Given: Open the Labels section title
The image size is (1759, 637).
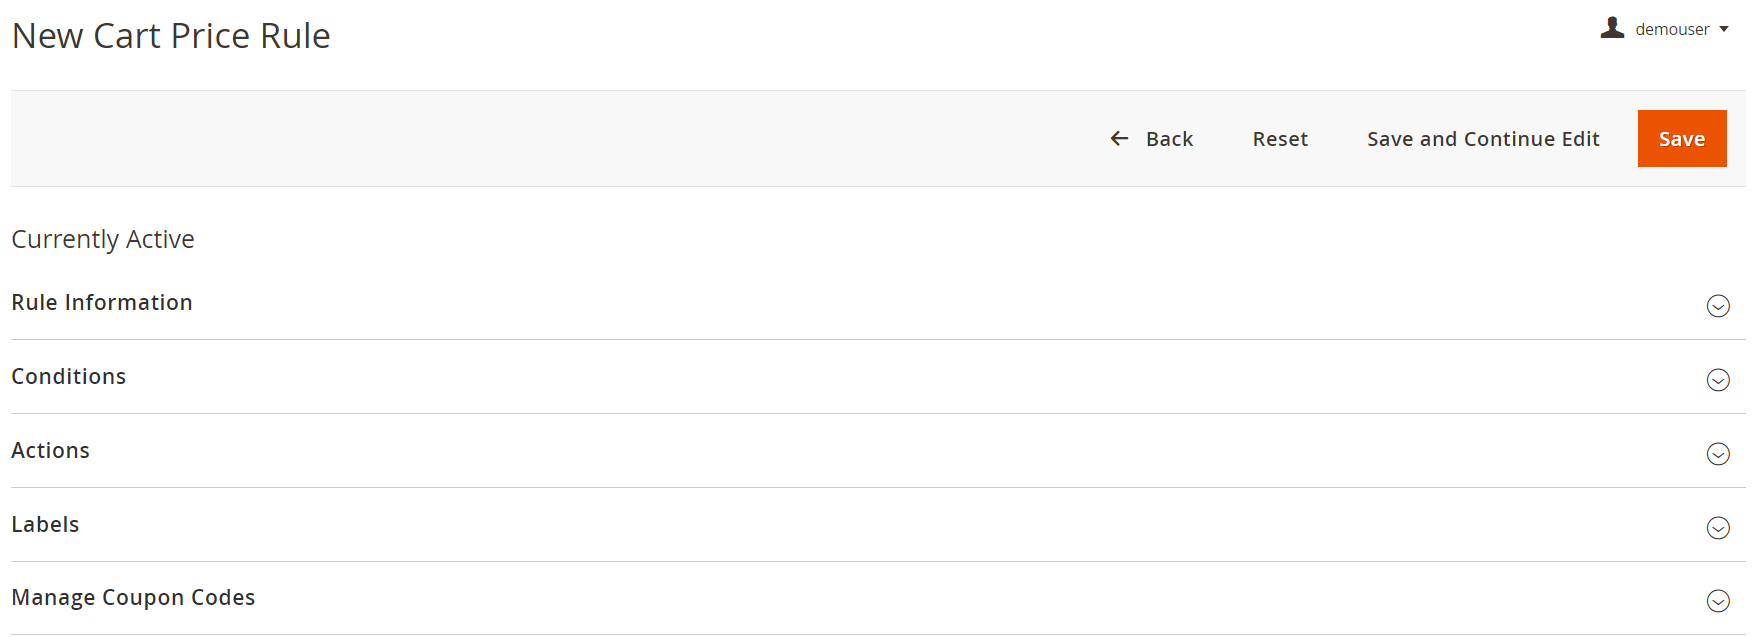Looking at the screenshot, I should tap(45, 524).
